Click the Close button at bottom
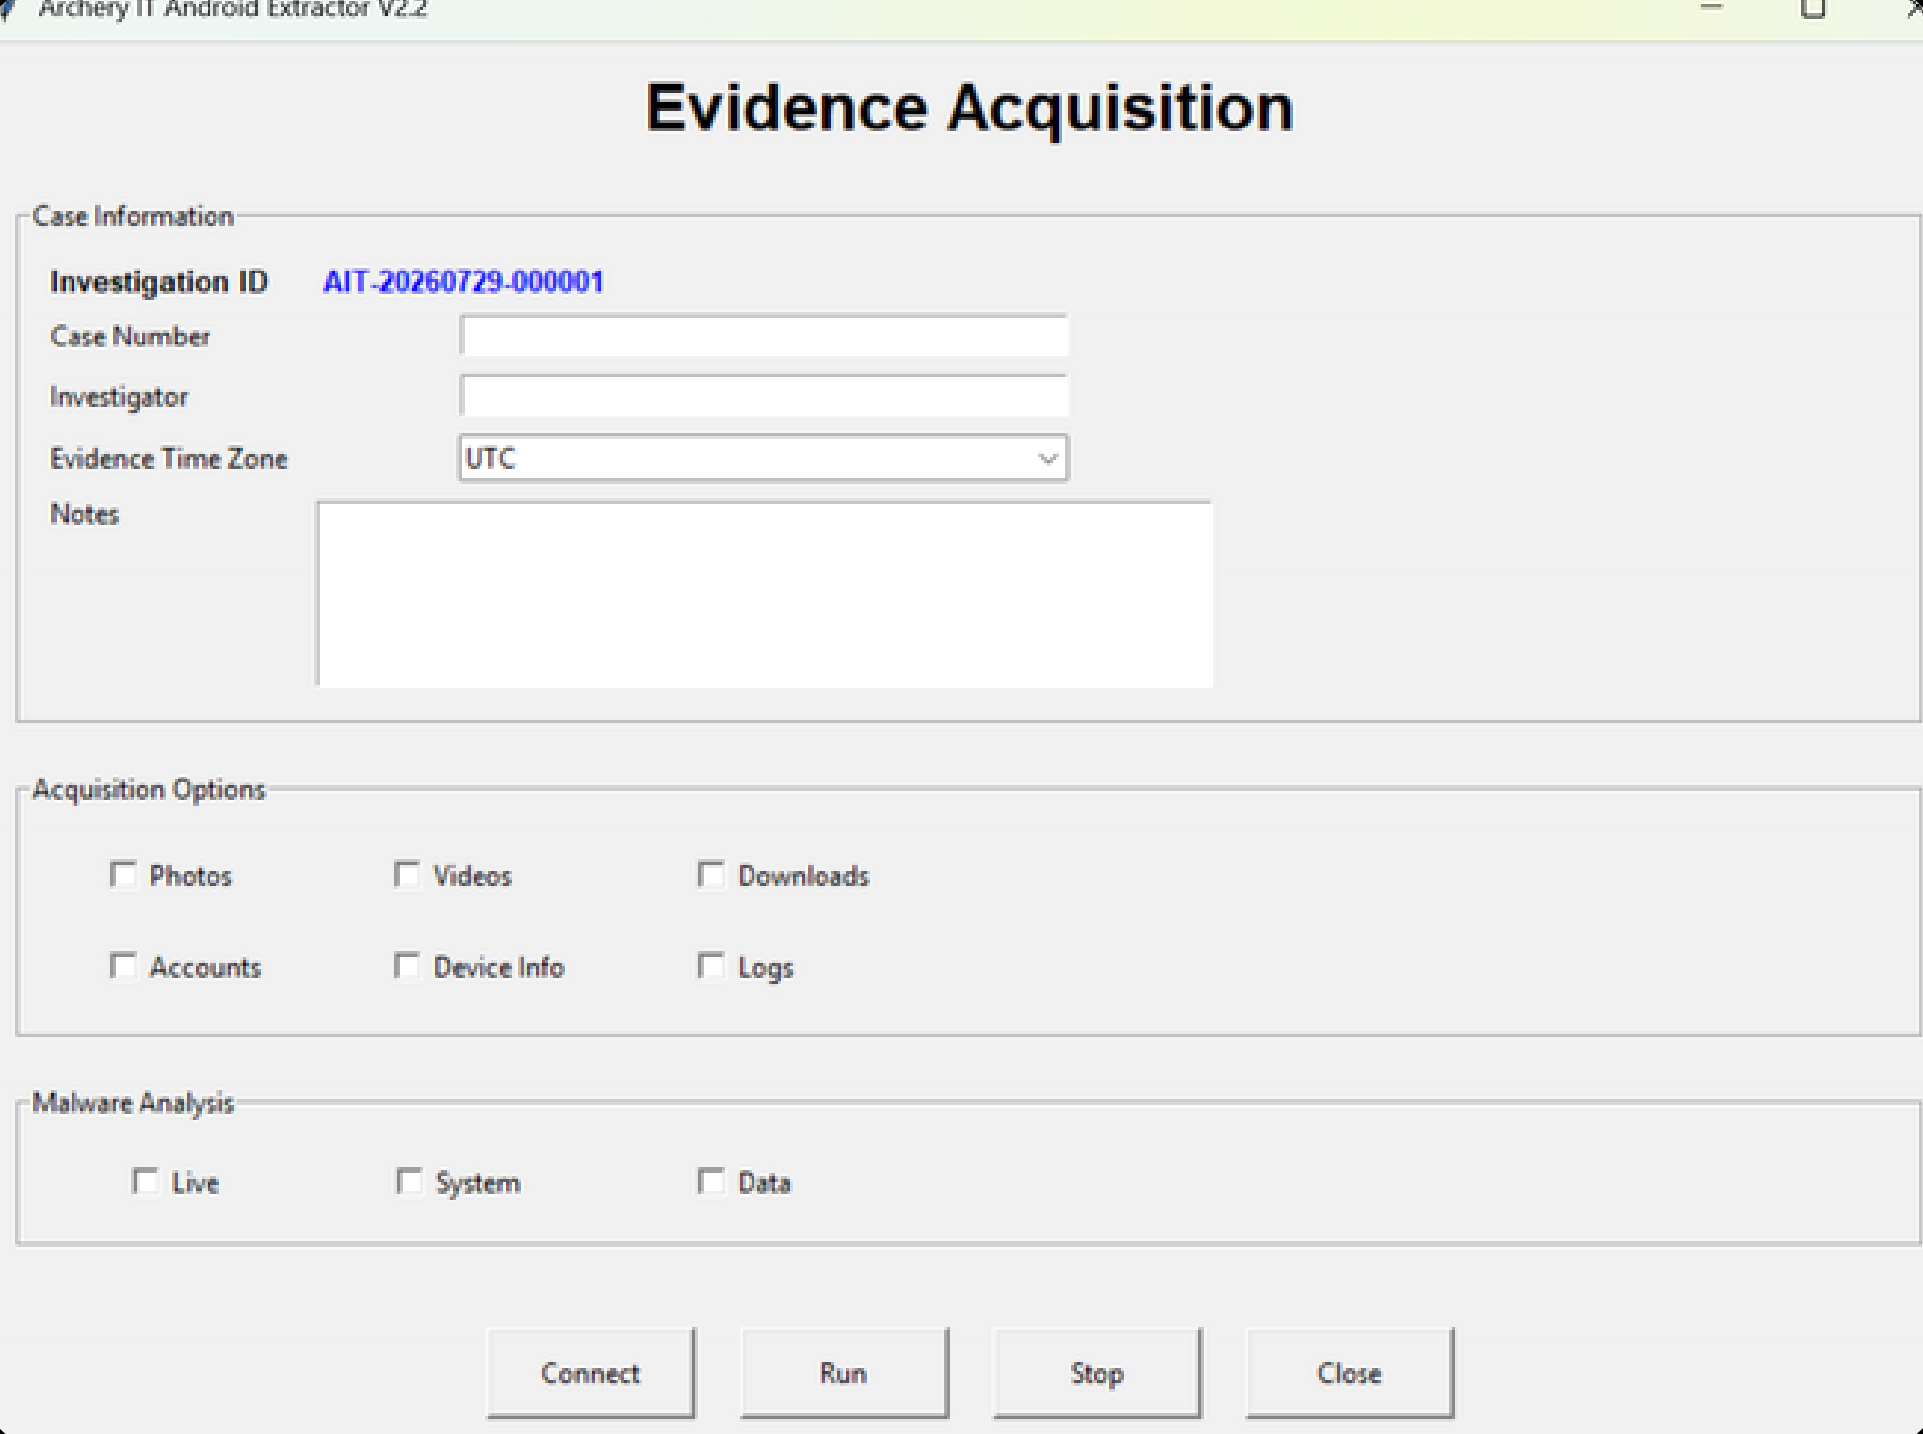The width and height of the screenshot is (1923, 1434). coord(1349,1373)
